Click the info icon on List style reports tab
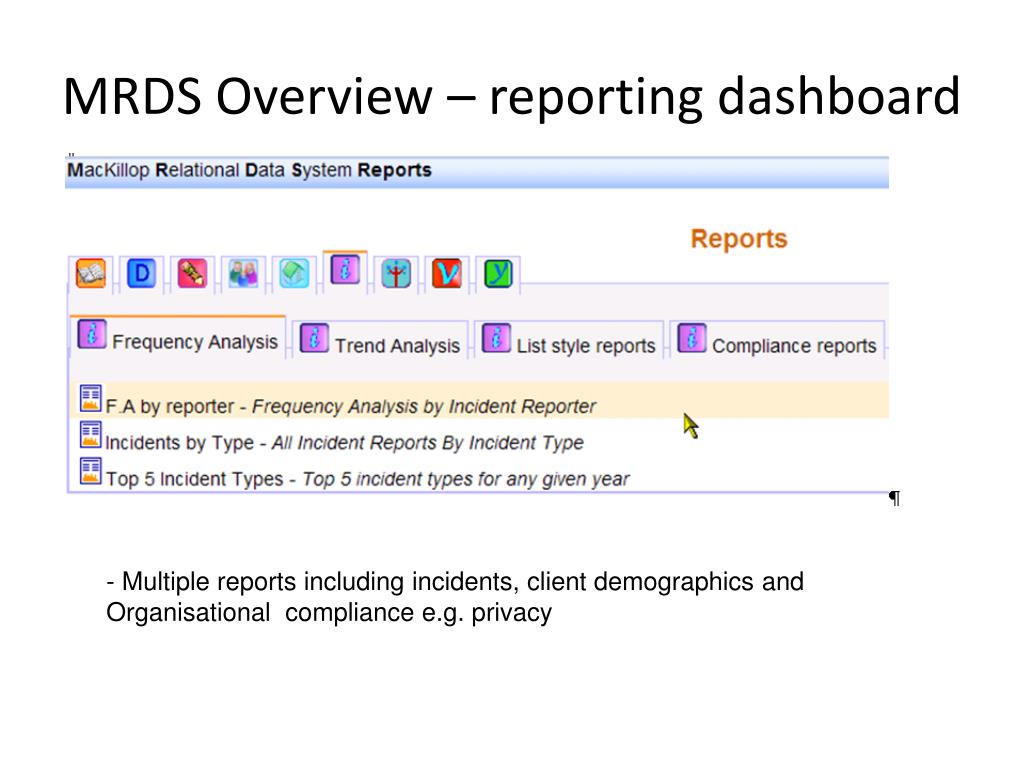The height and width of the screenshot is (768, 1024). point(496,338)
